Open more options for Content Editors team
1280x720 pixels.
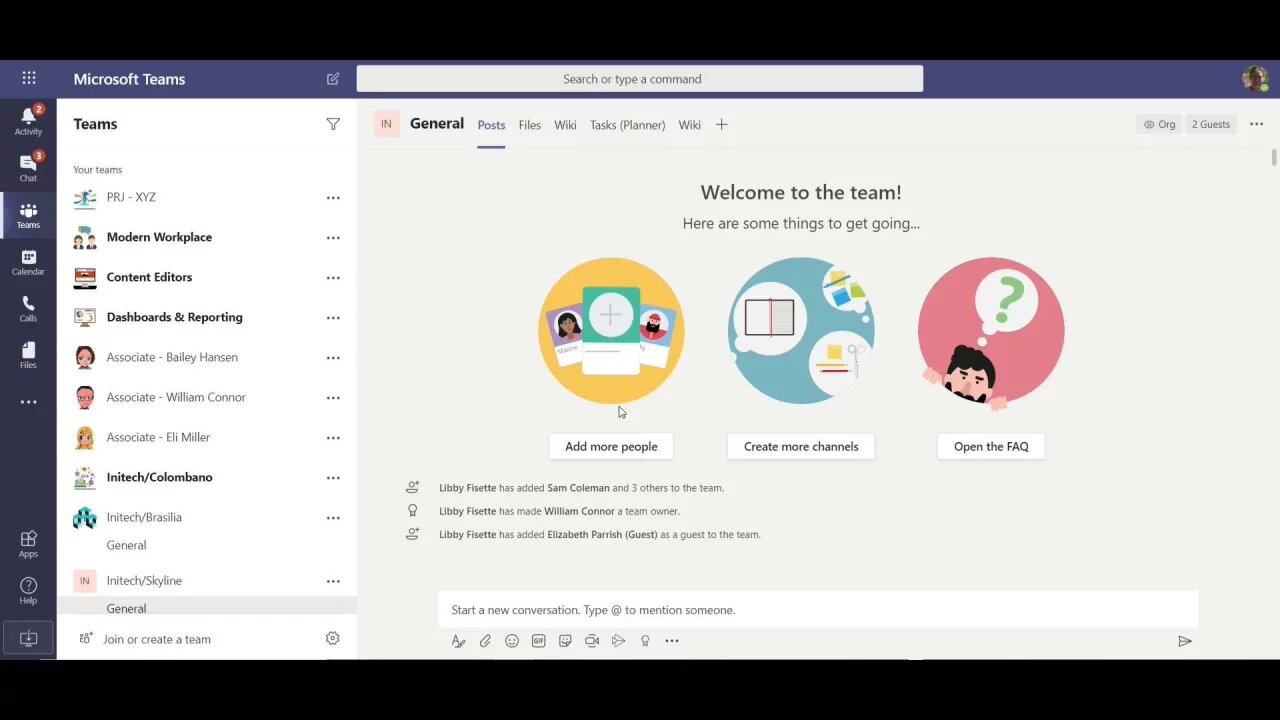coord(333,278)
